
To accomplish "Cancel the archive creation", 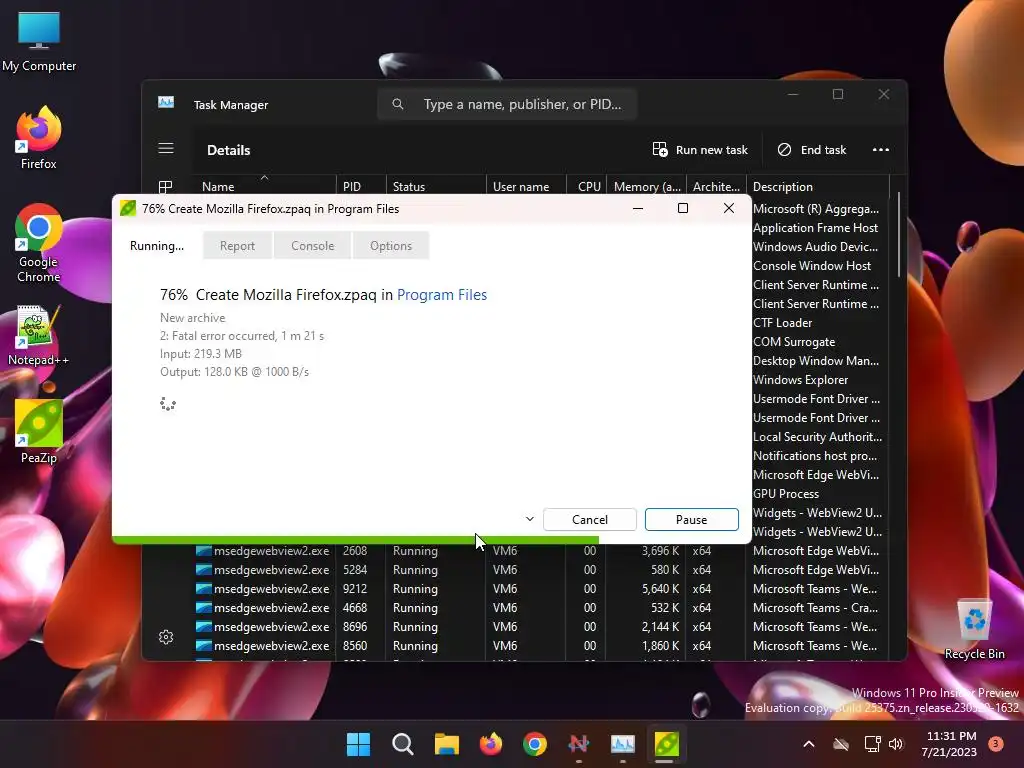I will point(590,519).
